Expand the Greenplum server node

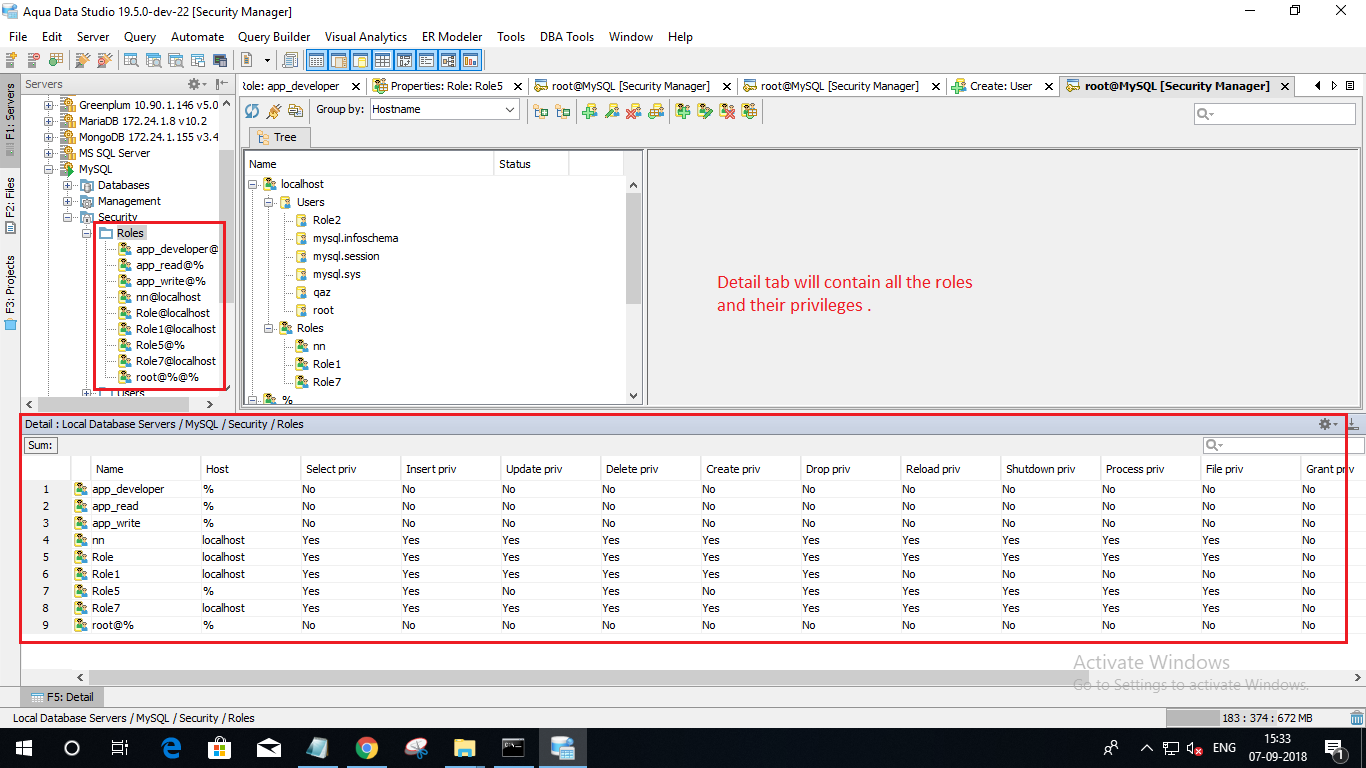tap(48, 105)
